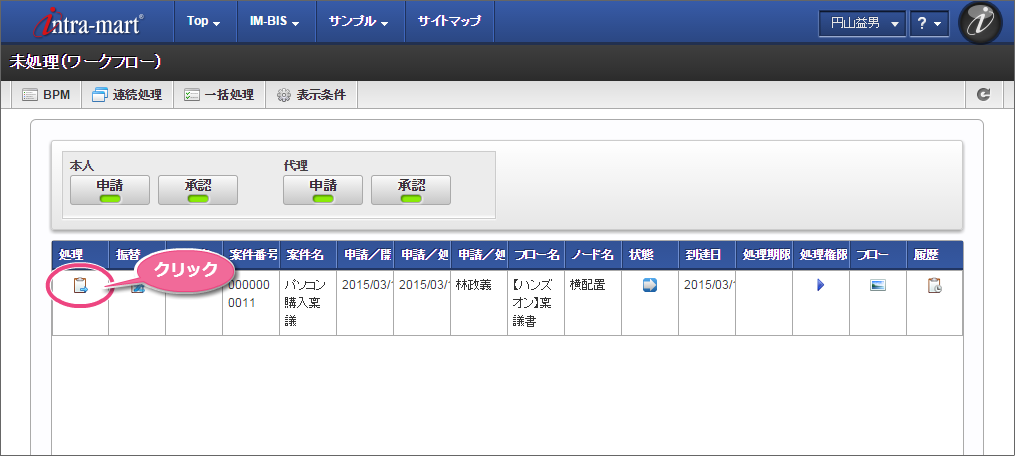
Task: Toggle the 代理 承認 filter button
Action: click(x=411, y=190)
